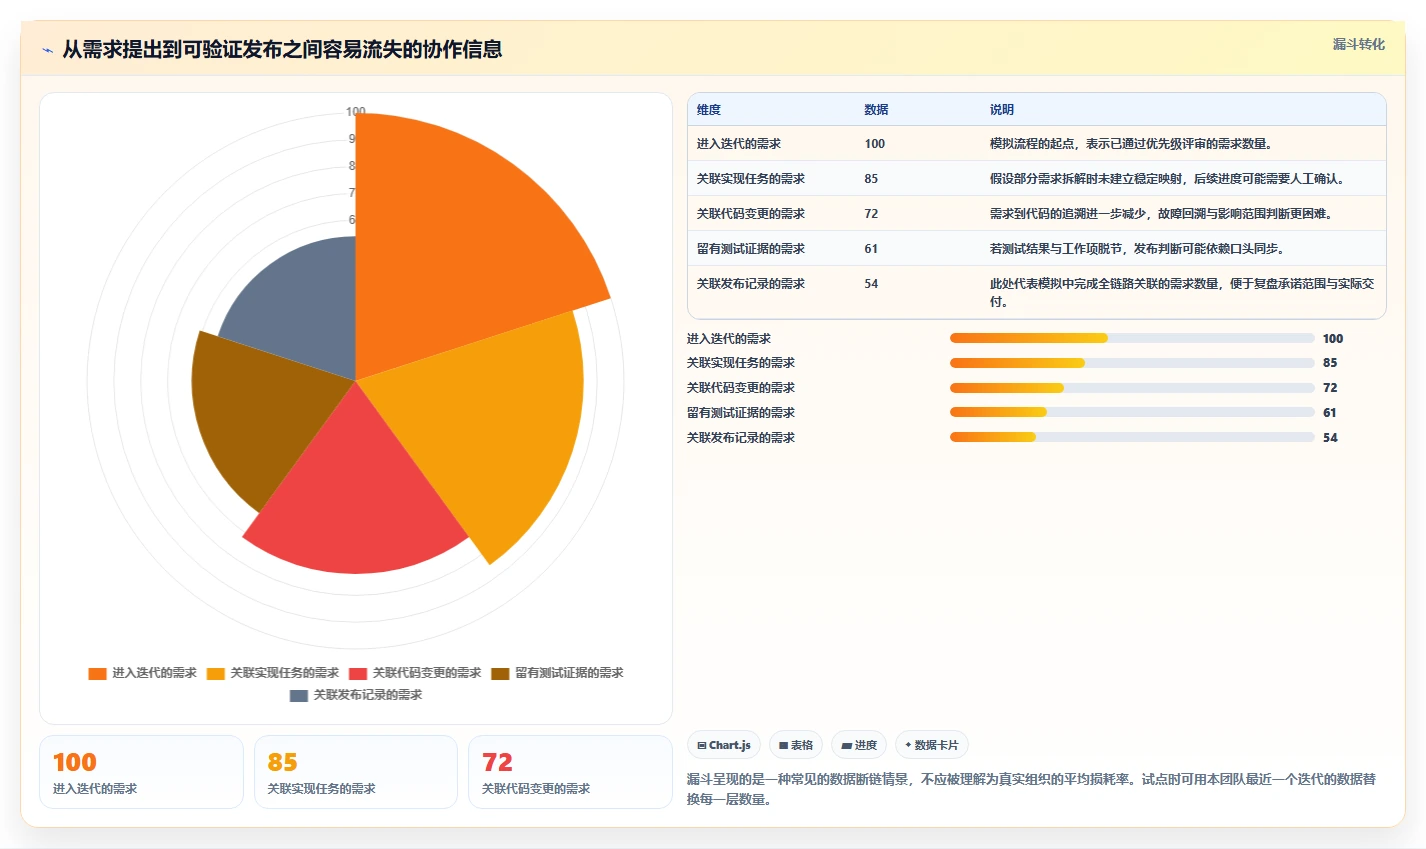Click value 85 in the table
Screen dimensions: 1426x849
871,179
